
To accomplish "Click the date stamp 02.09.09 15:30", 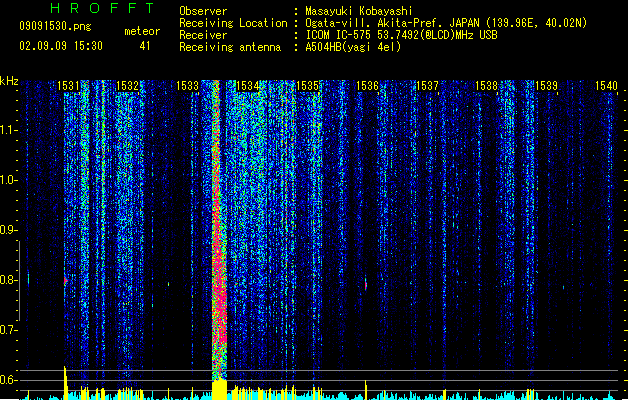I will point(61,46).
